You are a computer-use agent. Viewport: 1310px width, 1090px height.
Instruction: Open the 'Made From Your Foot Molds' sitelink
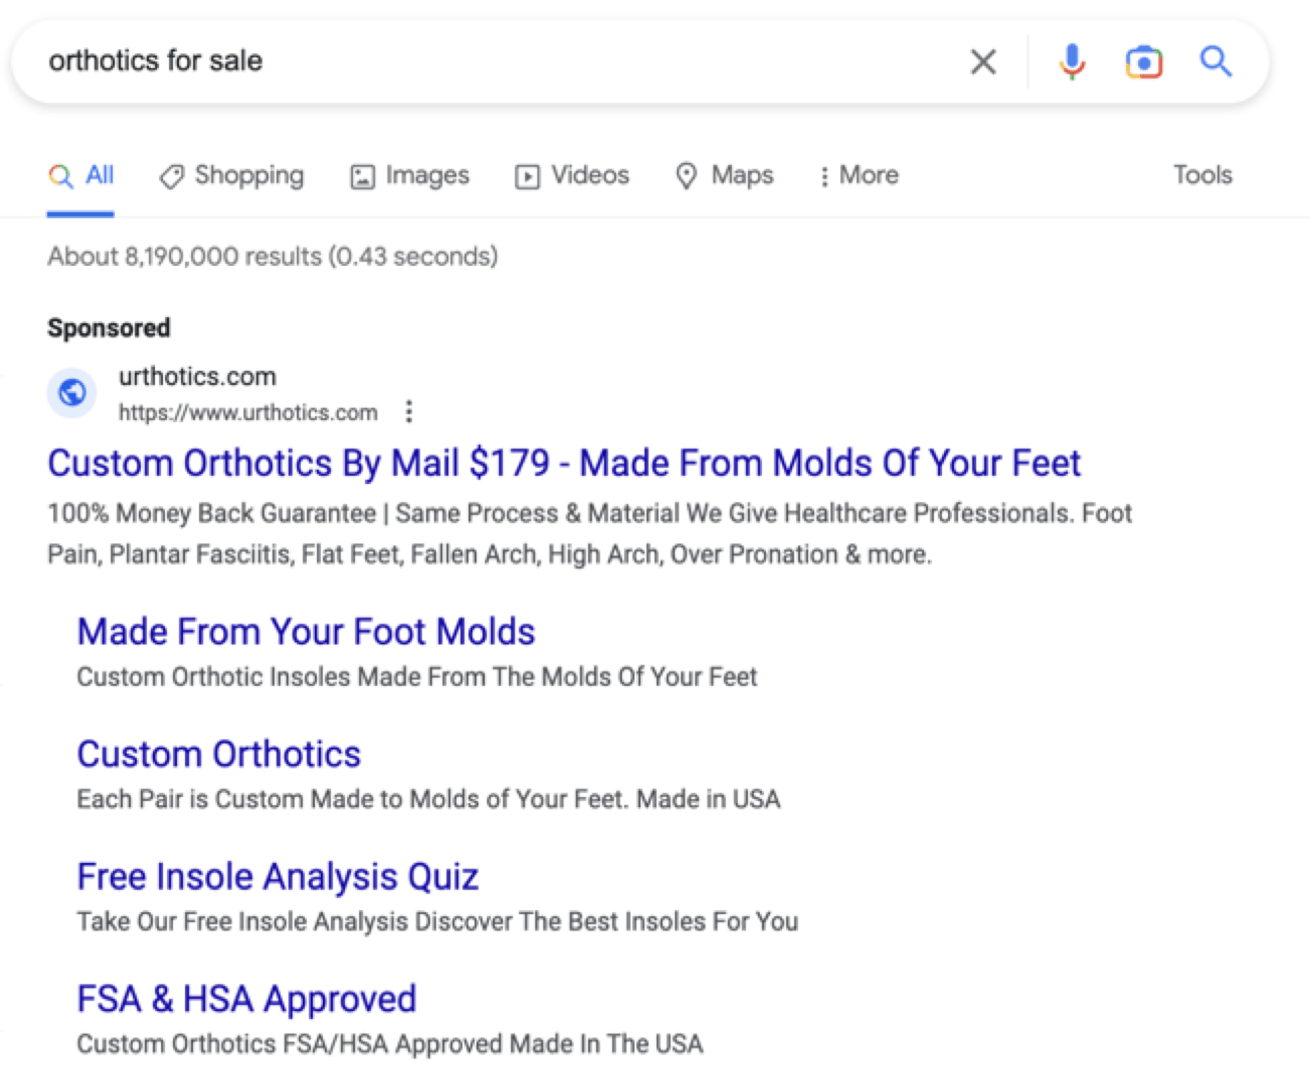click(306, 632)
